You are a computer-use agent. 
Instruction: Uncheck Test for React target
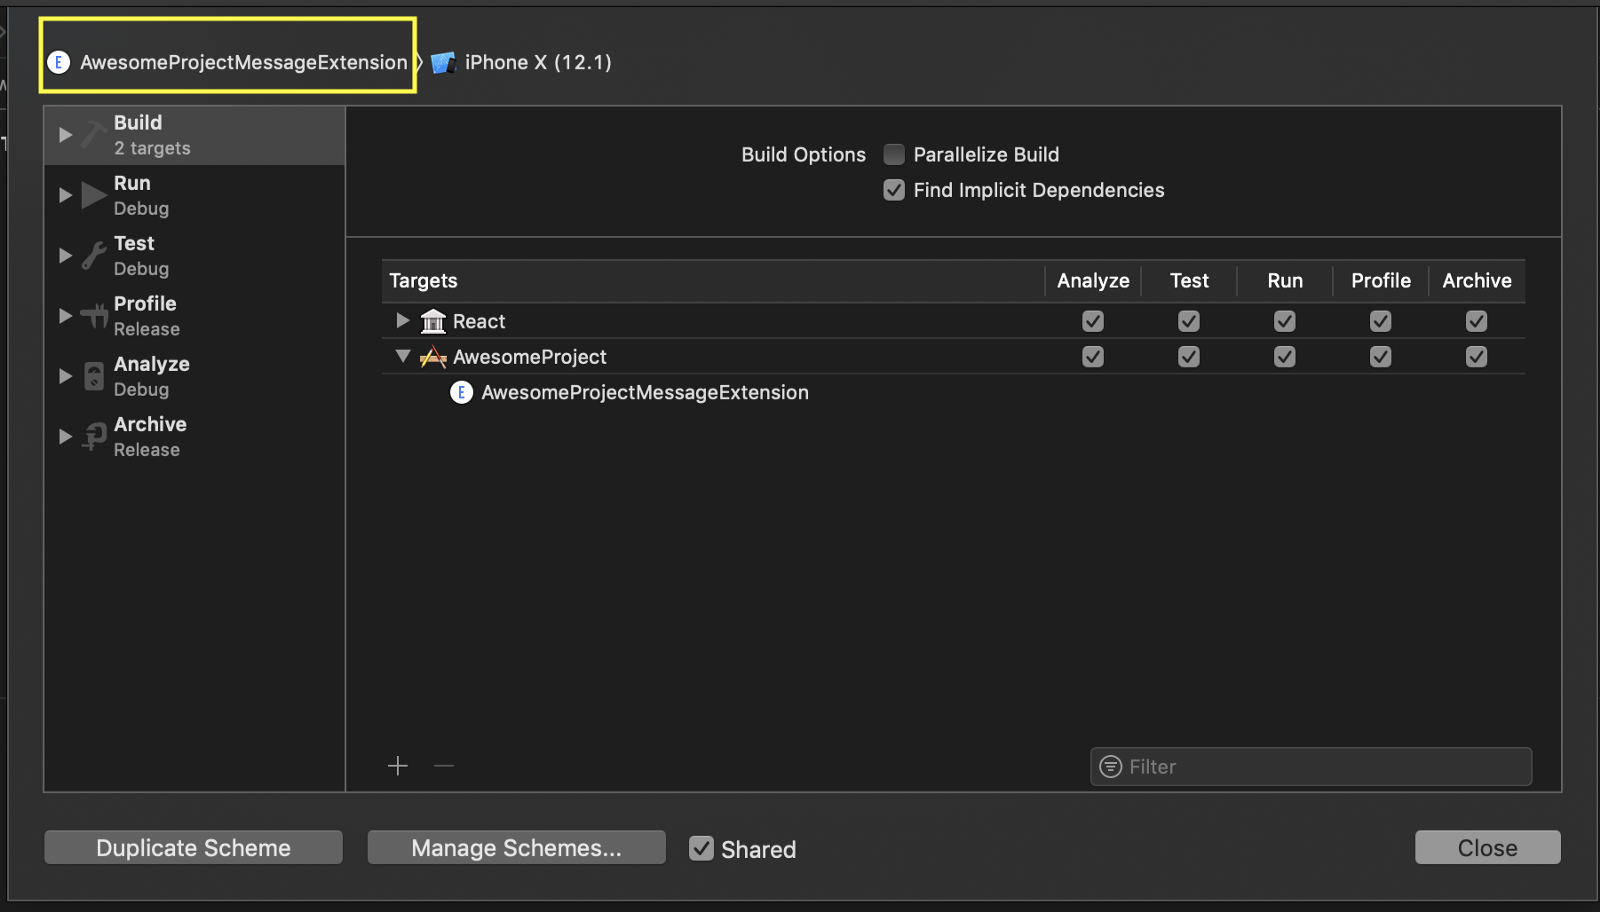tap(1189, 321)
